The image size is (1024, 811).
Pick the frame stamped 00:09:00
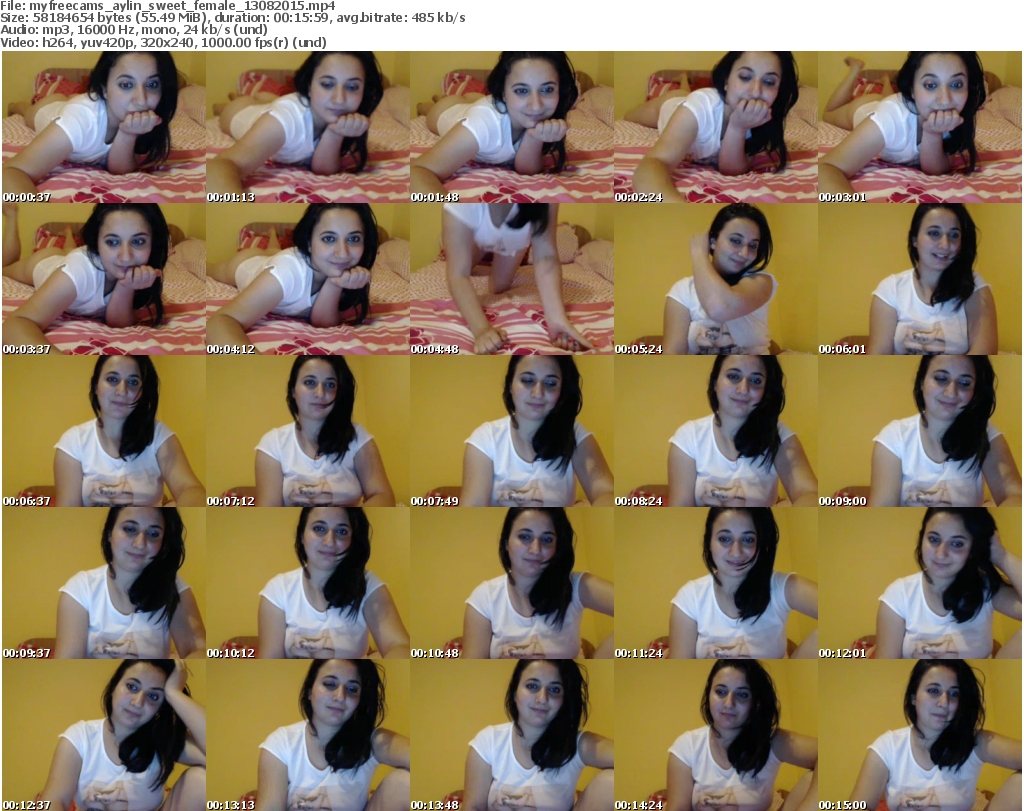coord(920,431)
